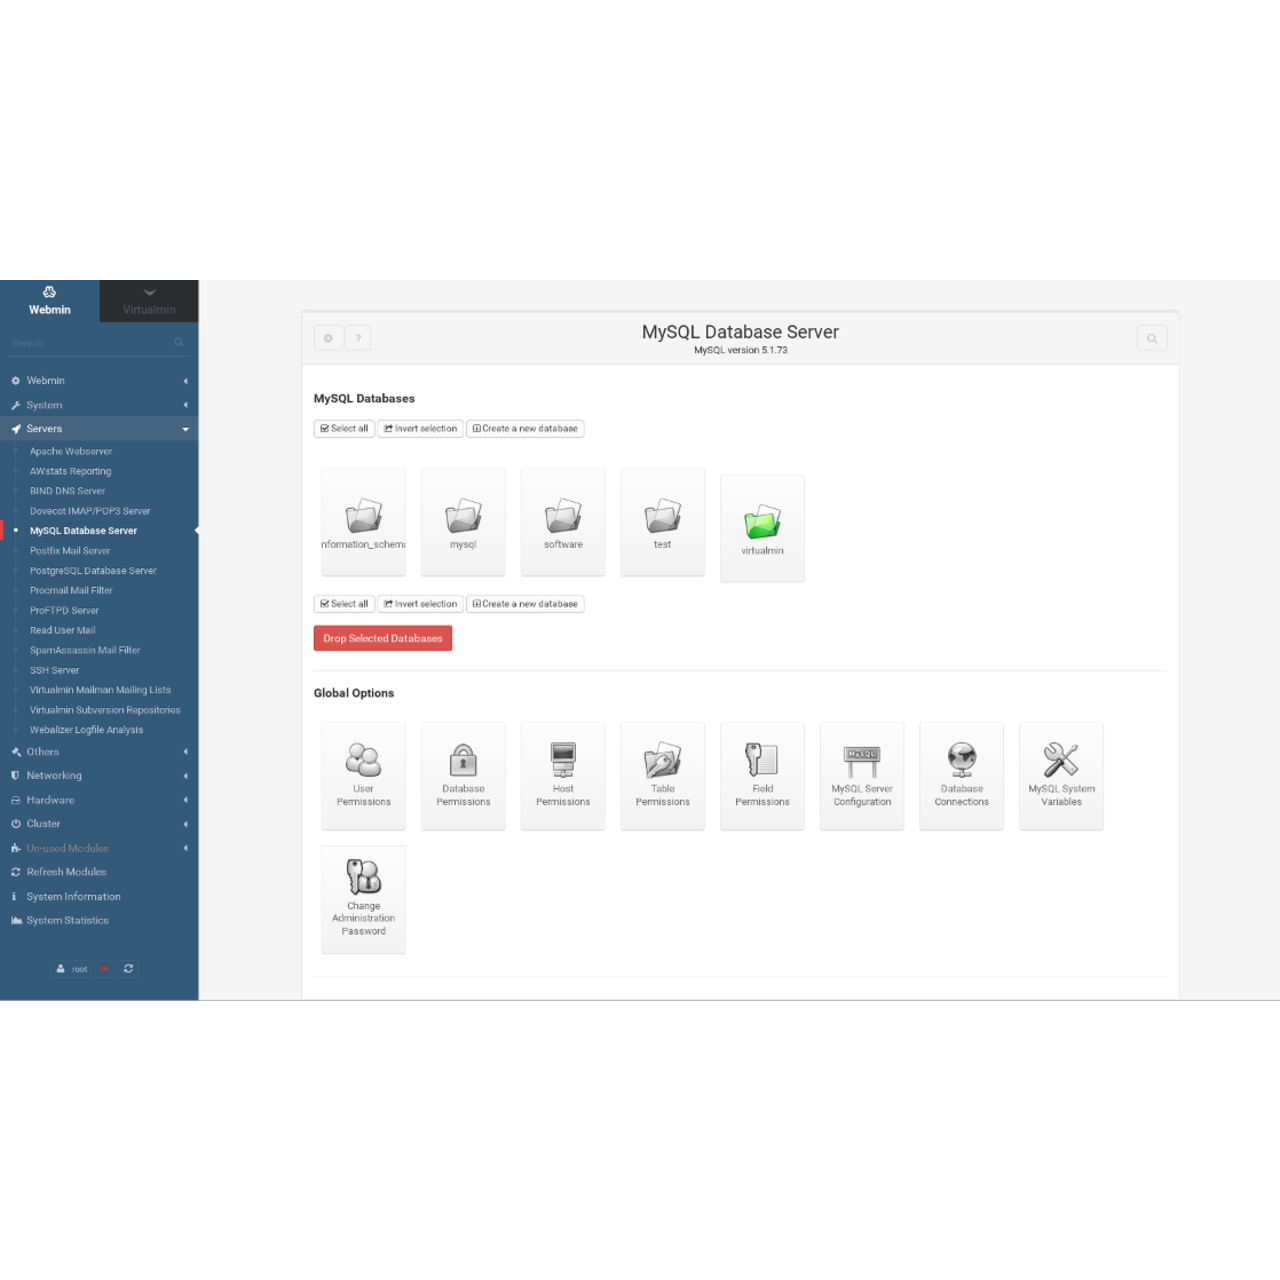Click the help question mark icon

359,338
